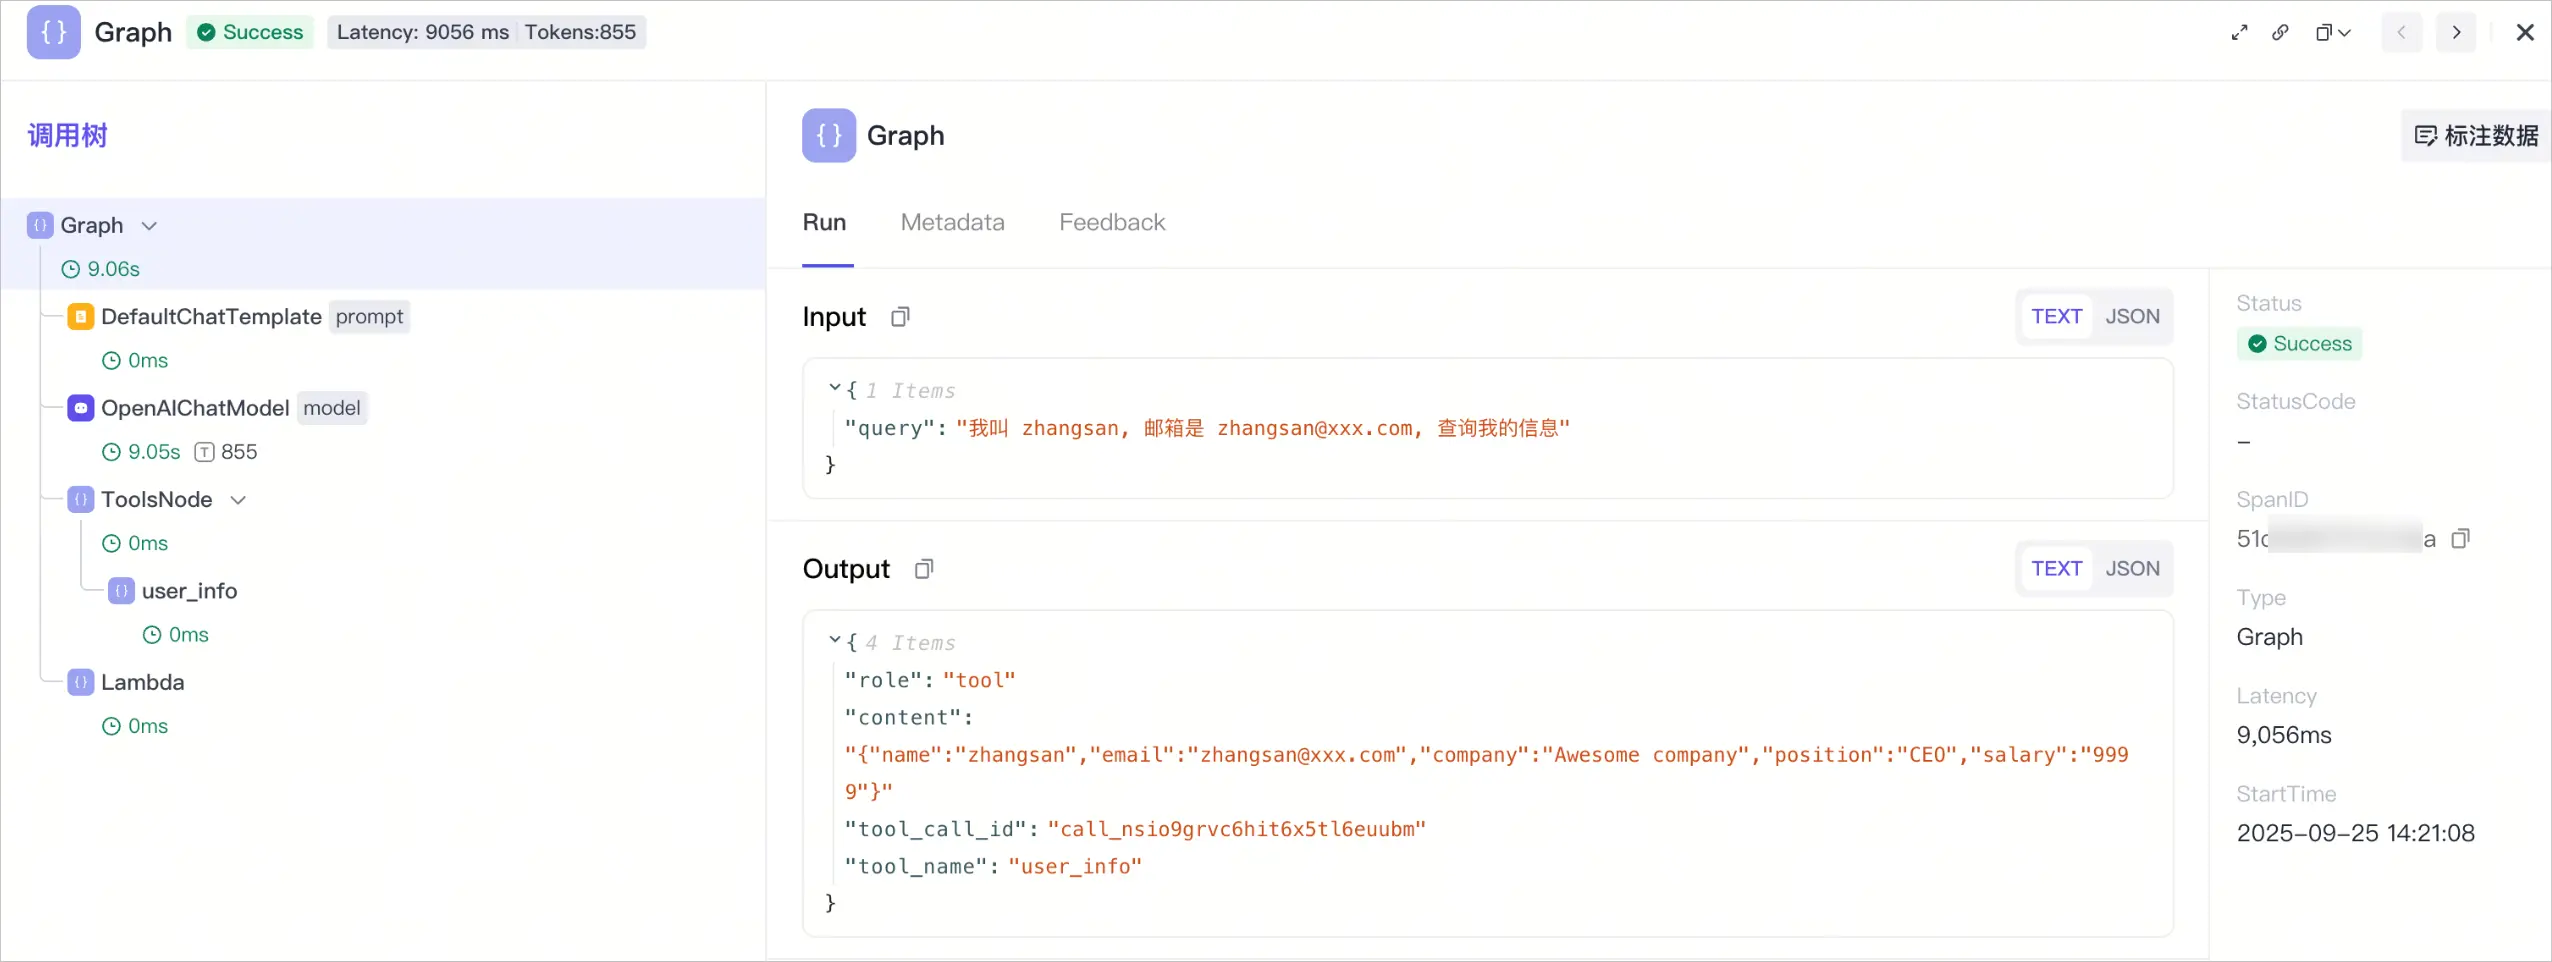The height and width of the screenshot is (962, 2552).
Task: Open the Feedback tab
Action: point(1112,223)
